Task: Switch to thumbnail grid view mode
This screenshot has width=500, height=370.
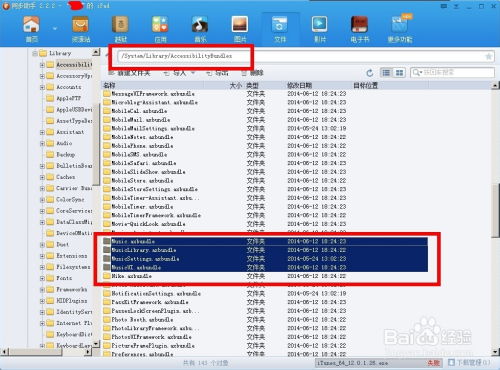Action: pos(399,72)
